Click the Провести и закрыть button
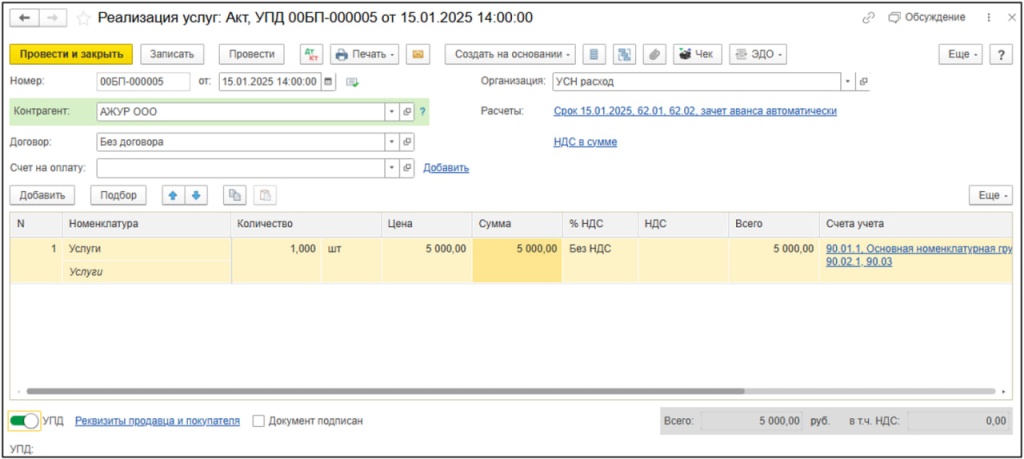Screen dimensions: 1024x459 pos(70,54)
